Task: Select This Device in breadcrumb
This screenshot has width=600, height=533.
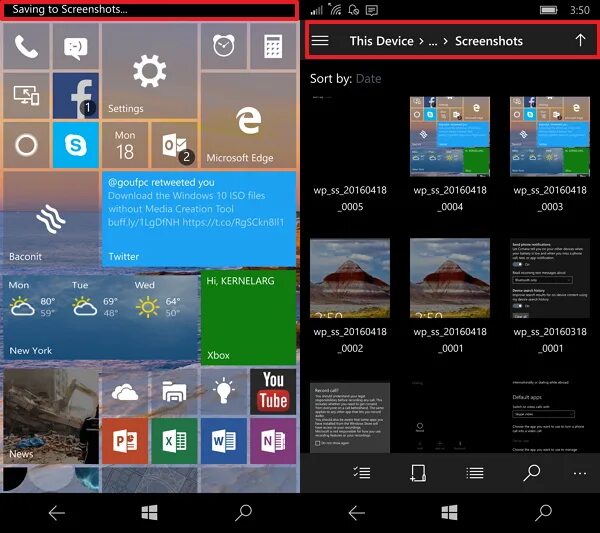Action: tap(382, 41)
